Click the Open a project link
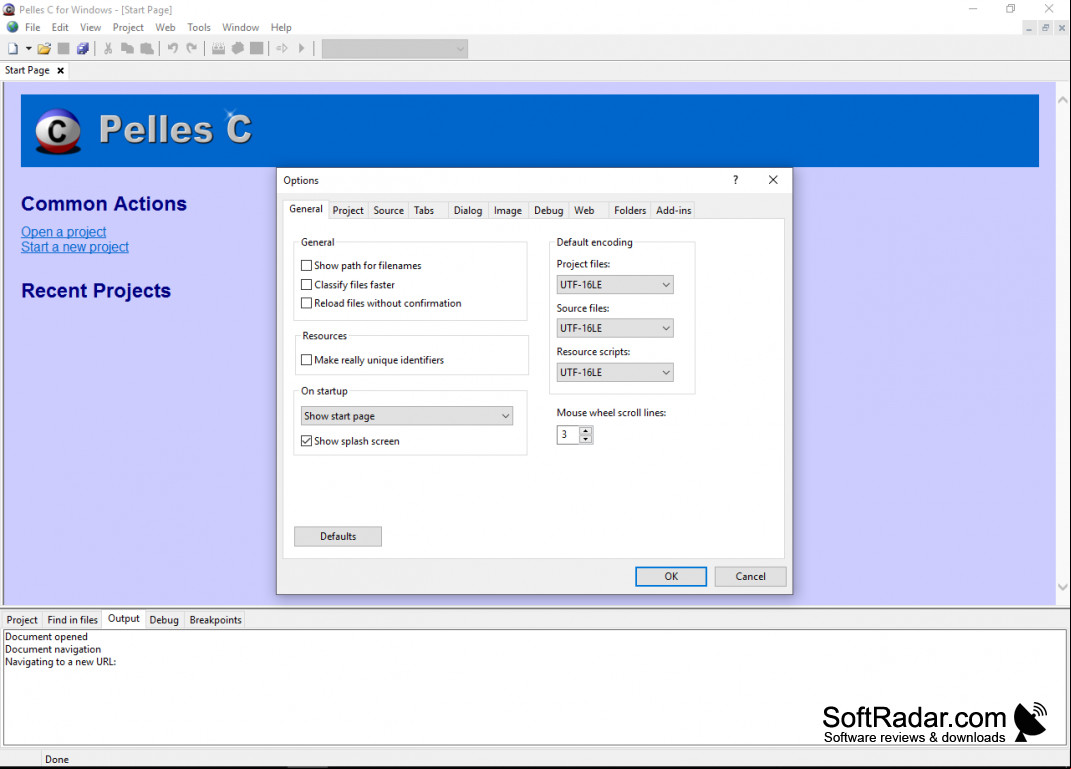This screenshot has height=769, width=1071. 64,232
